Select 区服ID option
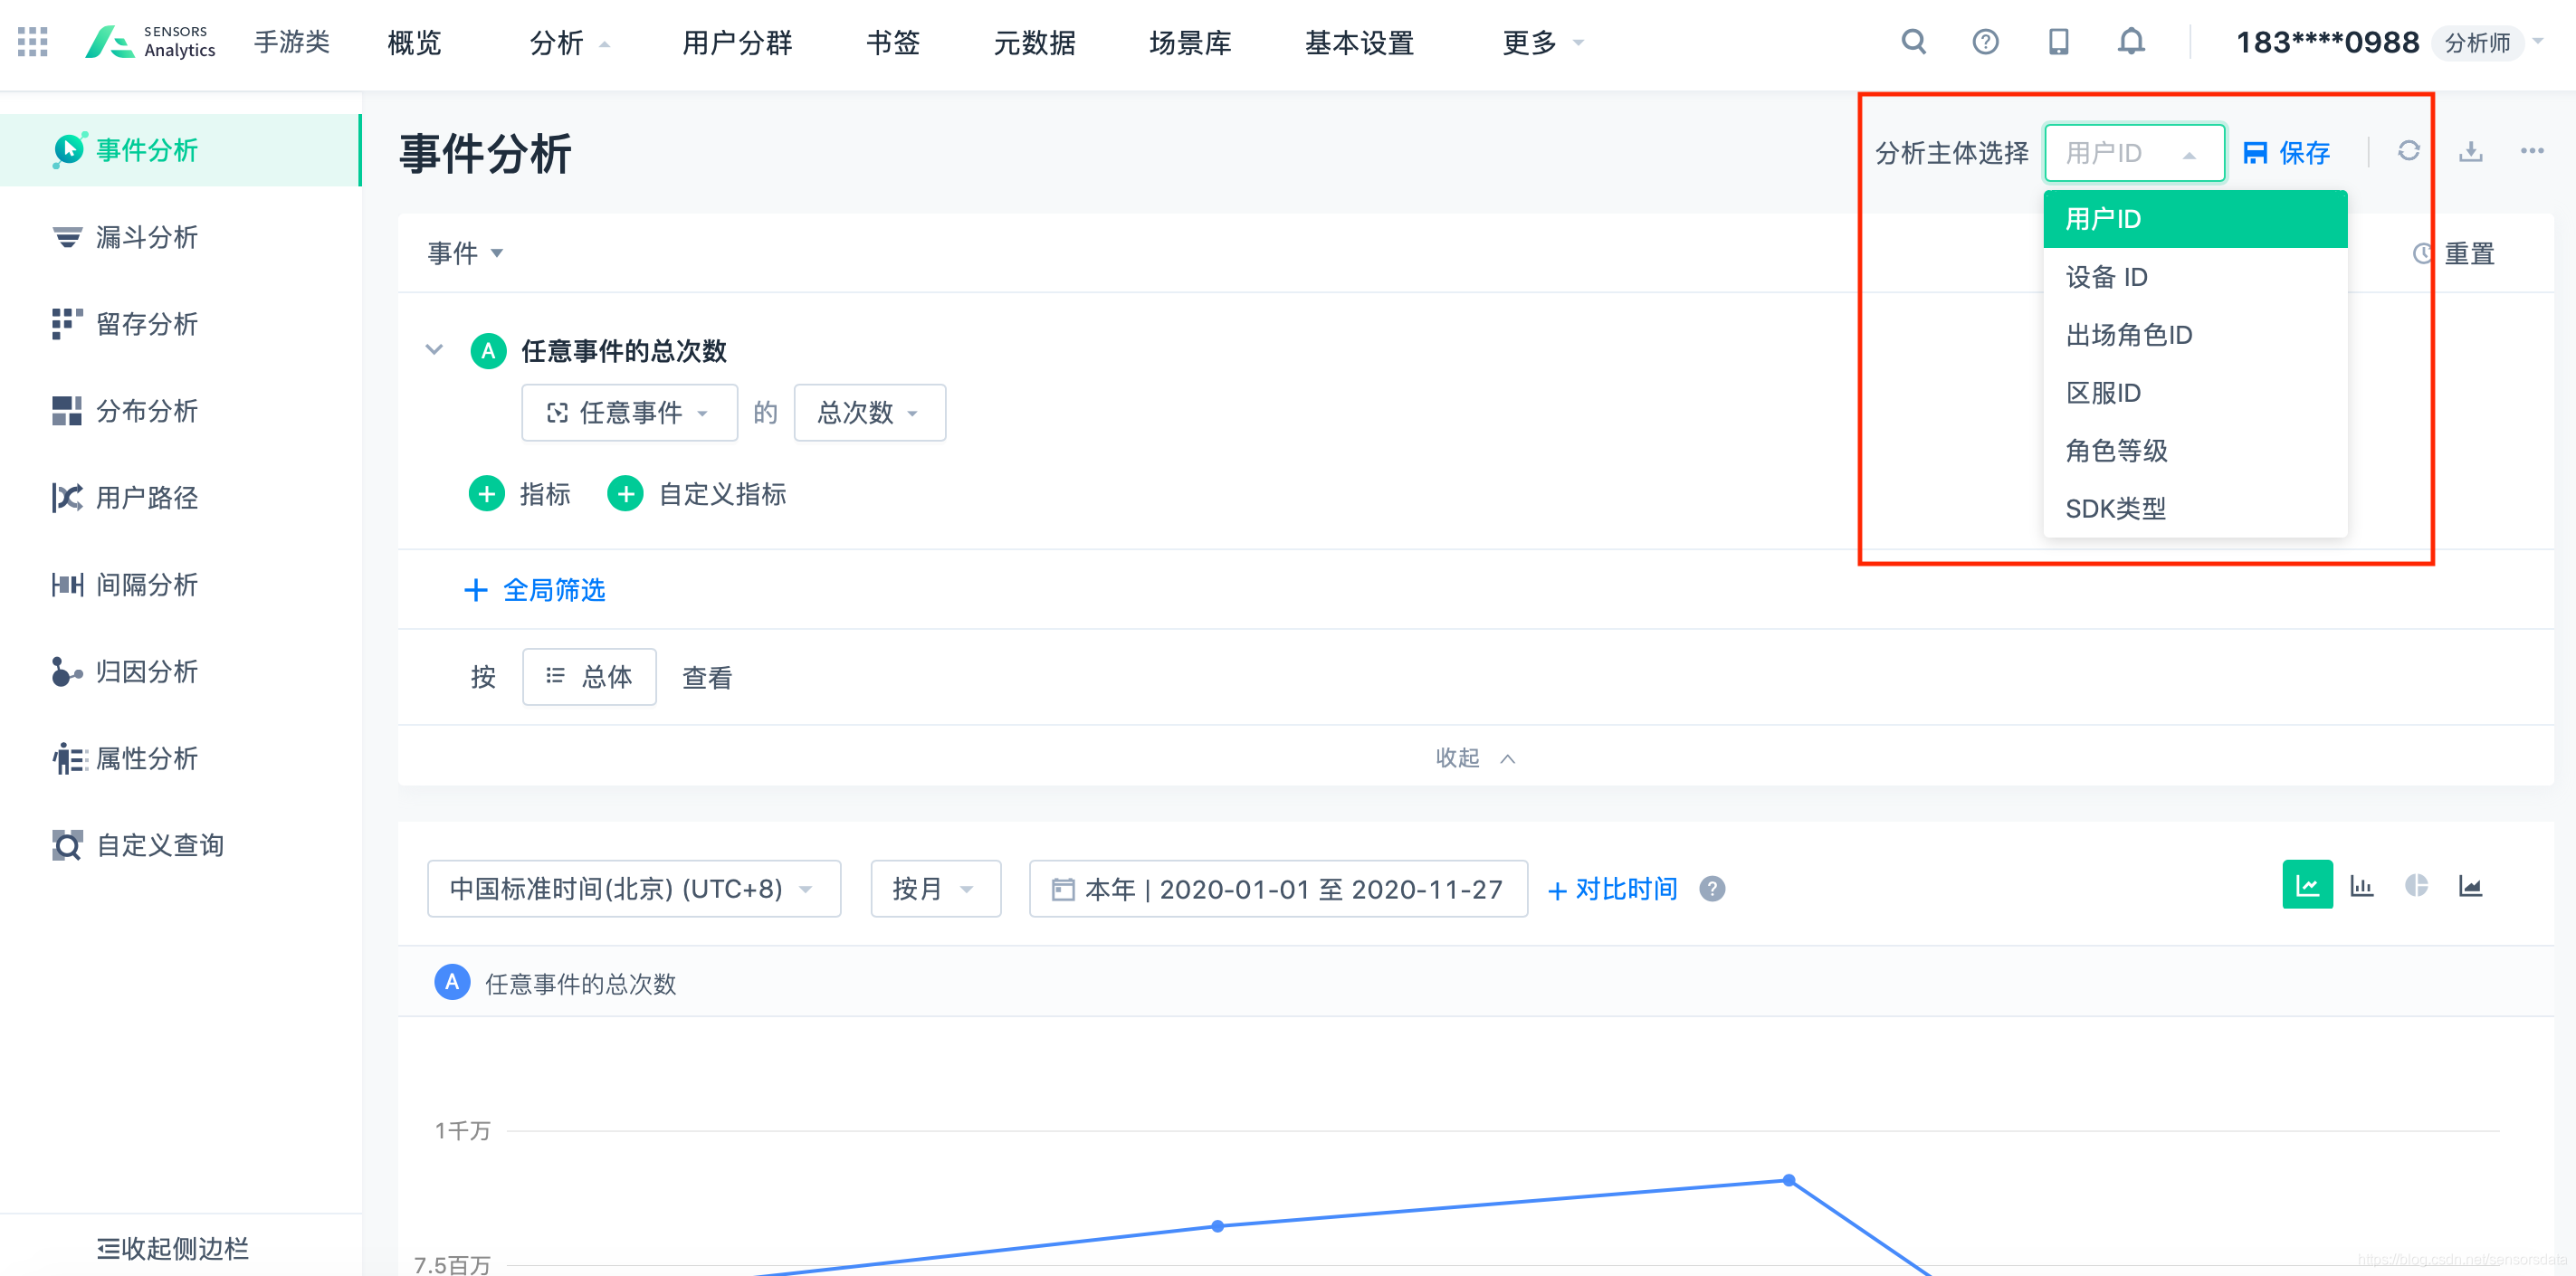Image resolution: width=2576 pixels, height=1276 pixels. click(x=2195, y=393)
